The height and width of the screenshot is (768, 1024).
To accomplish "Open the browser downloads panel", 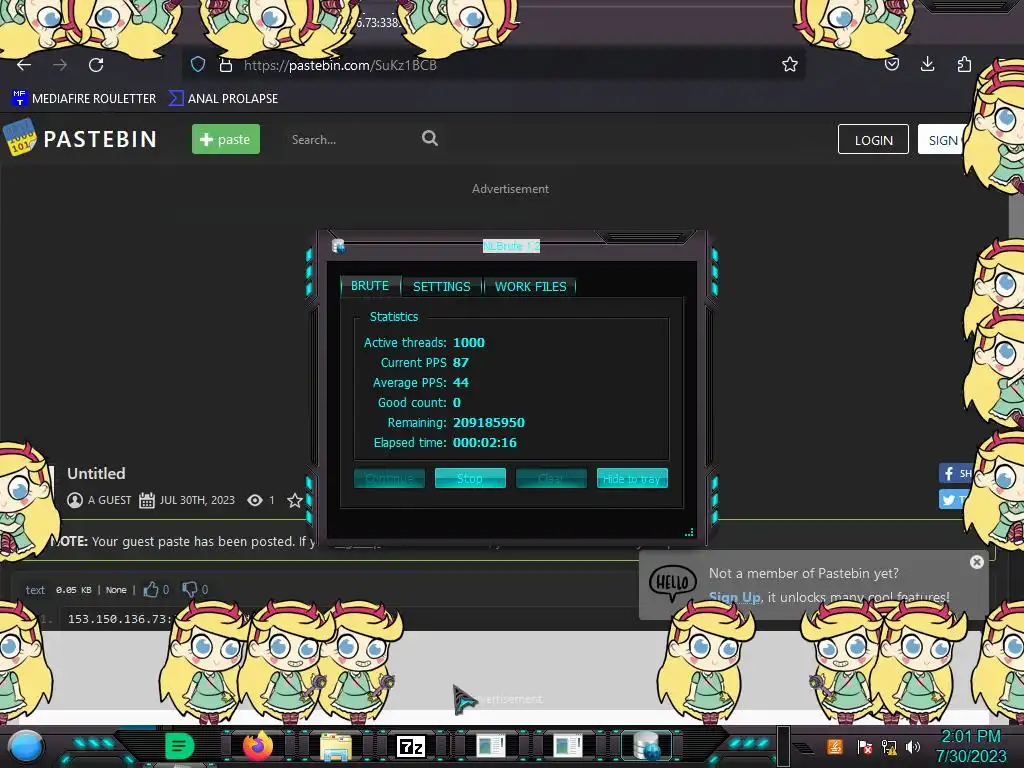I will (927, 64).
